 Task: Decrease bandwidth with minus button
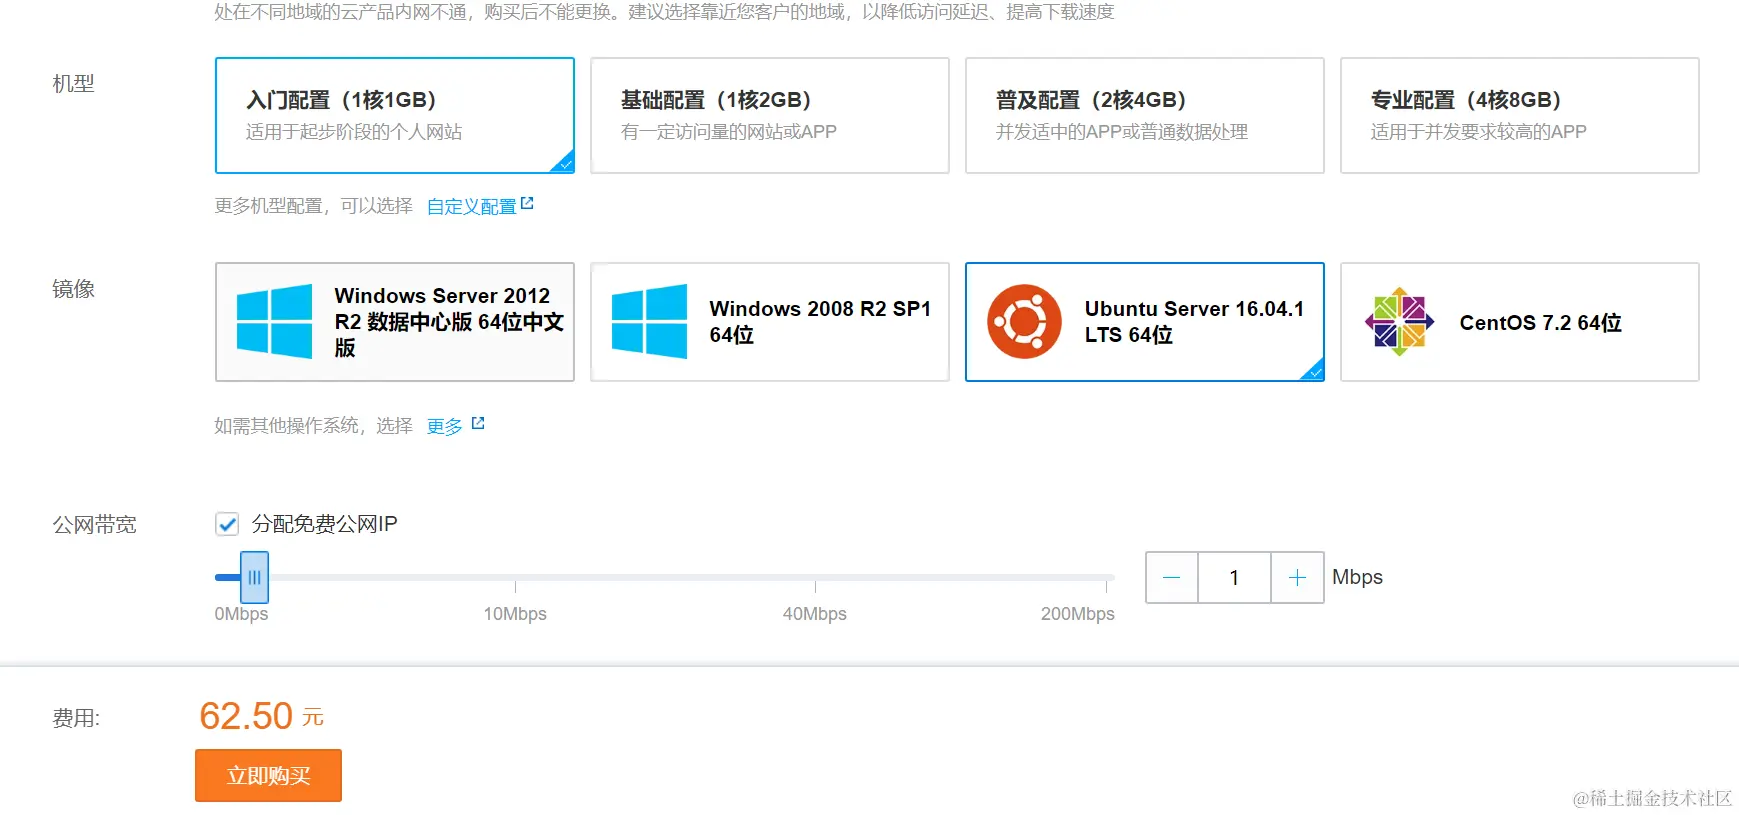click(1172, 577)
